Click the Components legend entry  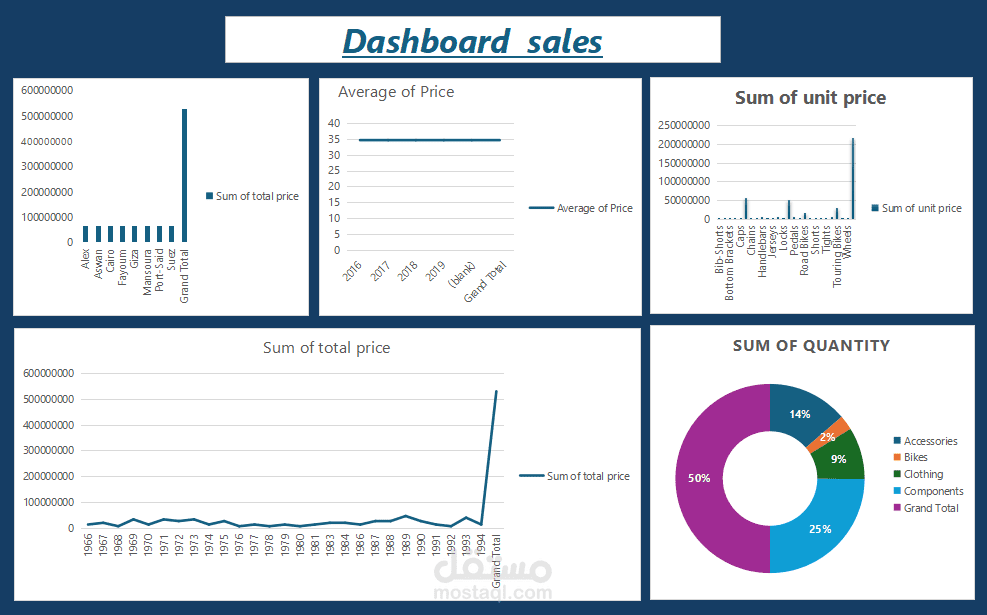(x=928, y=491)
